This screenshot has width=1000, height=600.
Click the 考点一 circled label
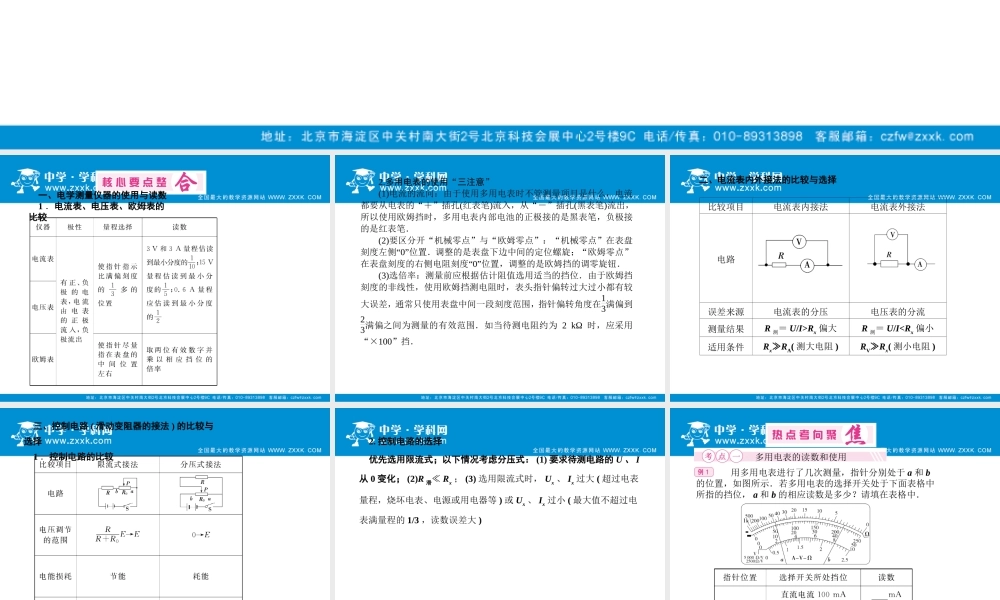click(x=723, y=457)
